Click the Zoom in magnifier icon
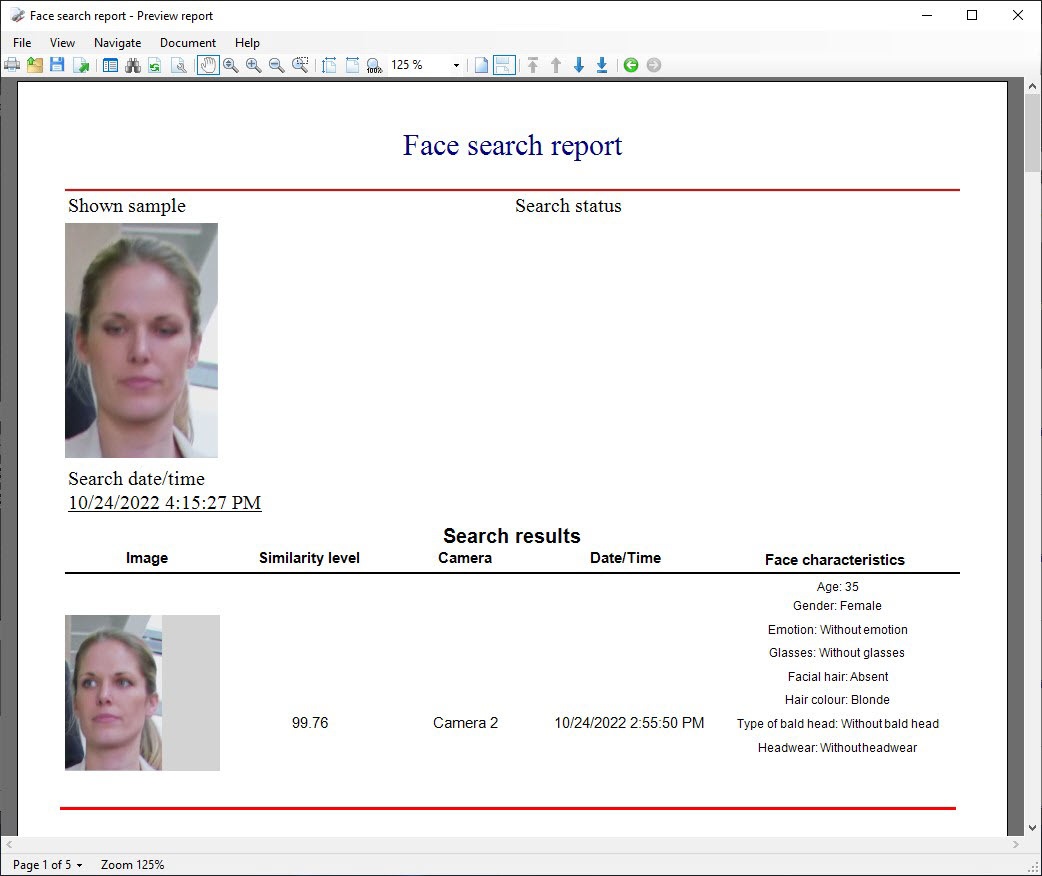Viewport: 1042px width, 876px height. click(x=254, y=65)
